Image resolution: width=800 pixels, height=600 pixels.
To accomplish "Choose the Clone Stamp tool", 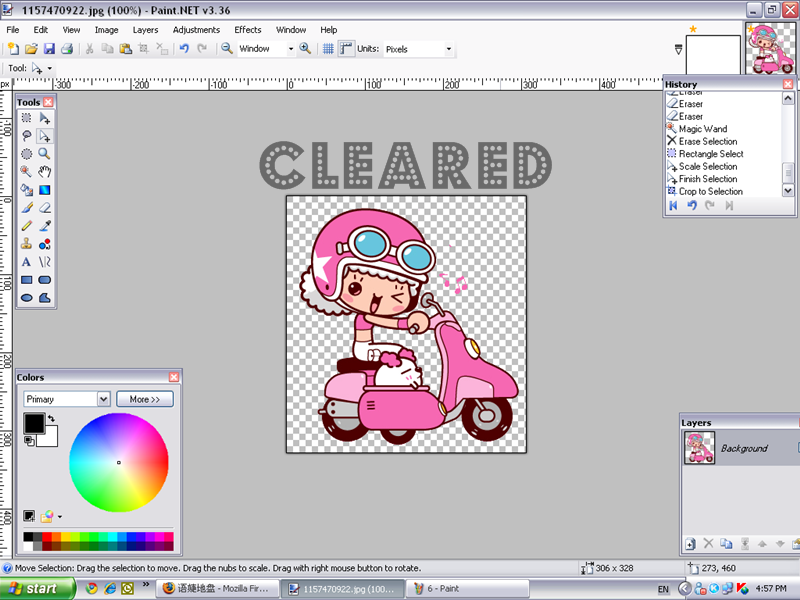I will click(27, 244).
